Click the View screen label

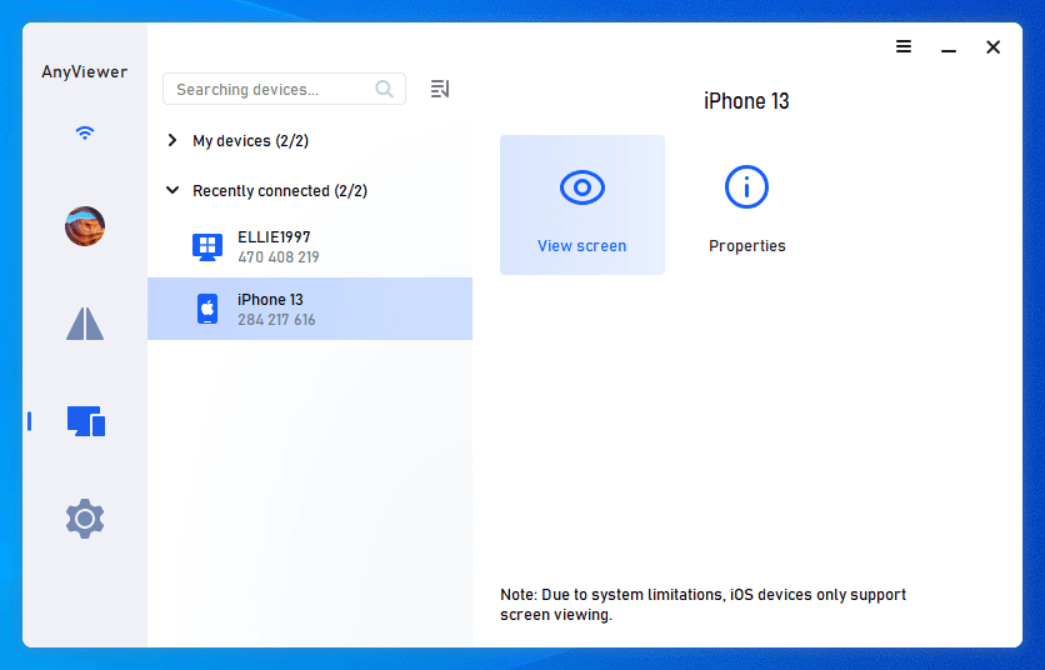tap(582, 246)
